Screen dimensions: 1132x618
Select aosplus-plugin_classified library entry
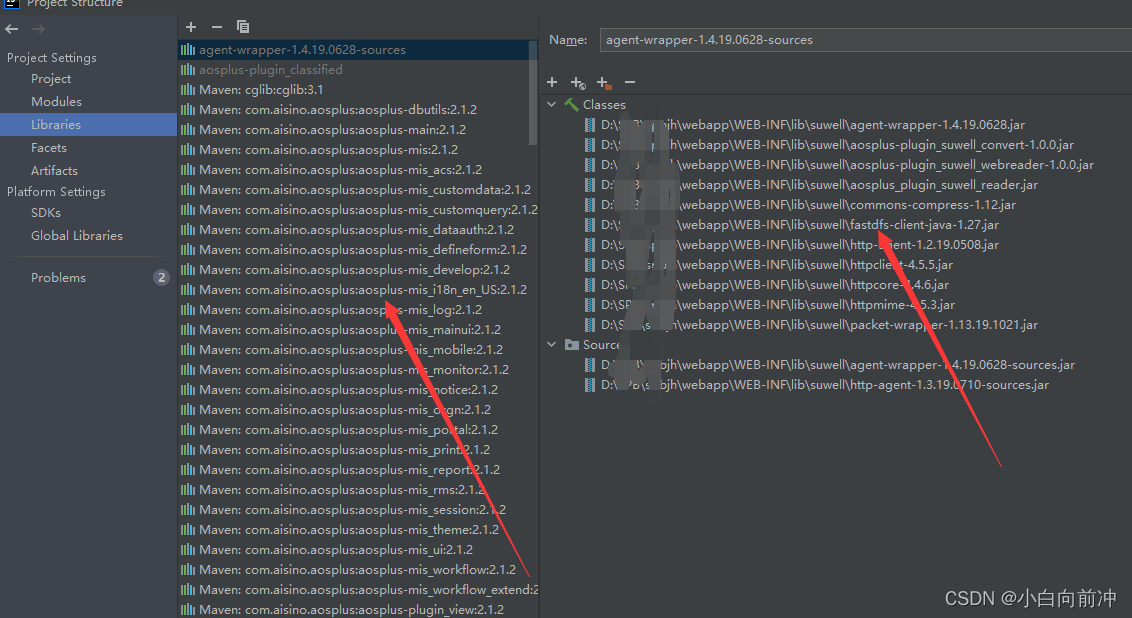click(270, 69)
